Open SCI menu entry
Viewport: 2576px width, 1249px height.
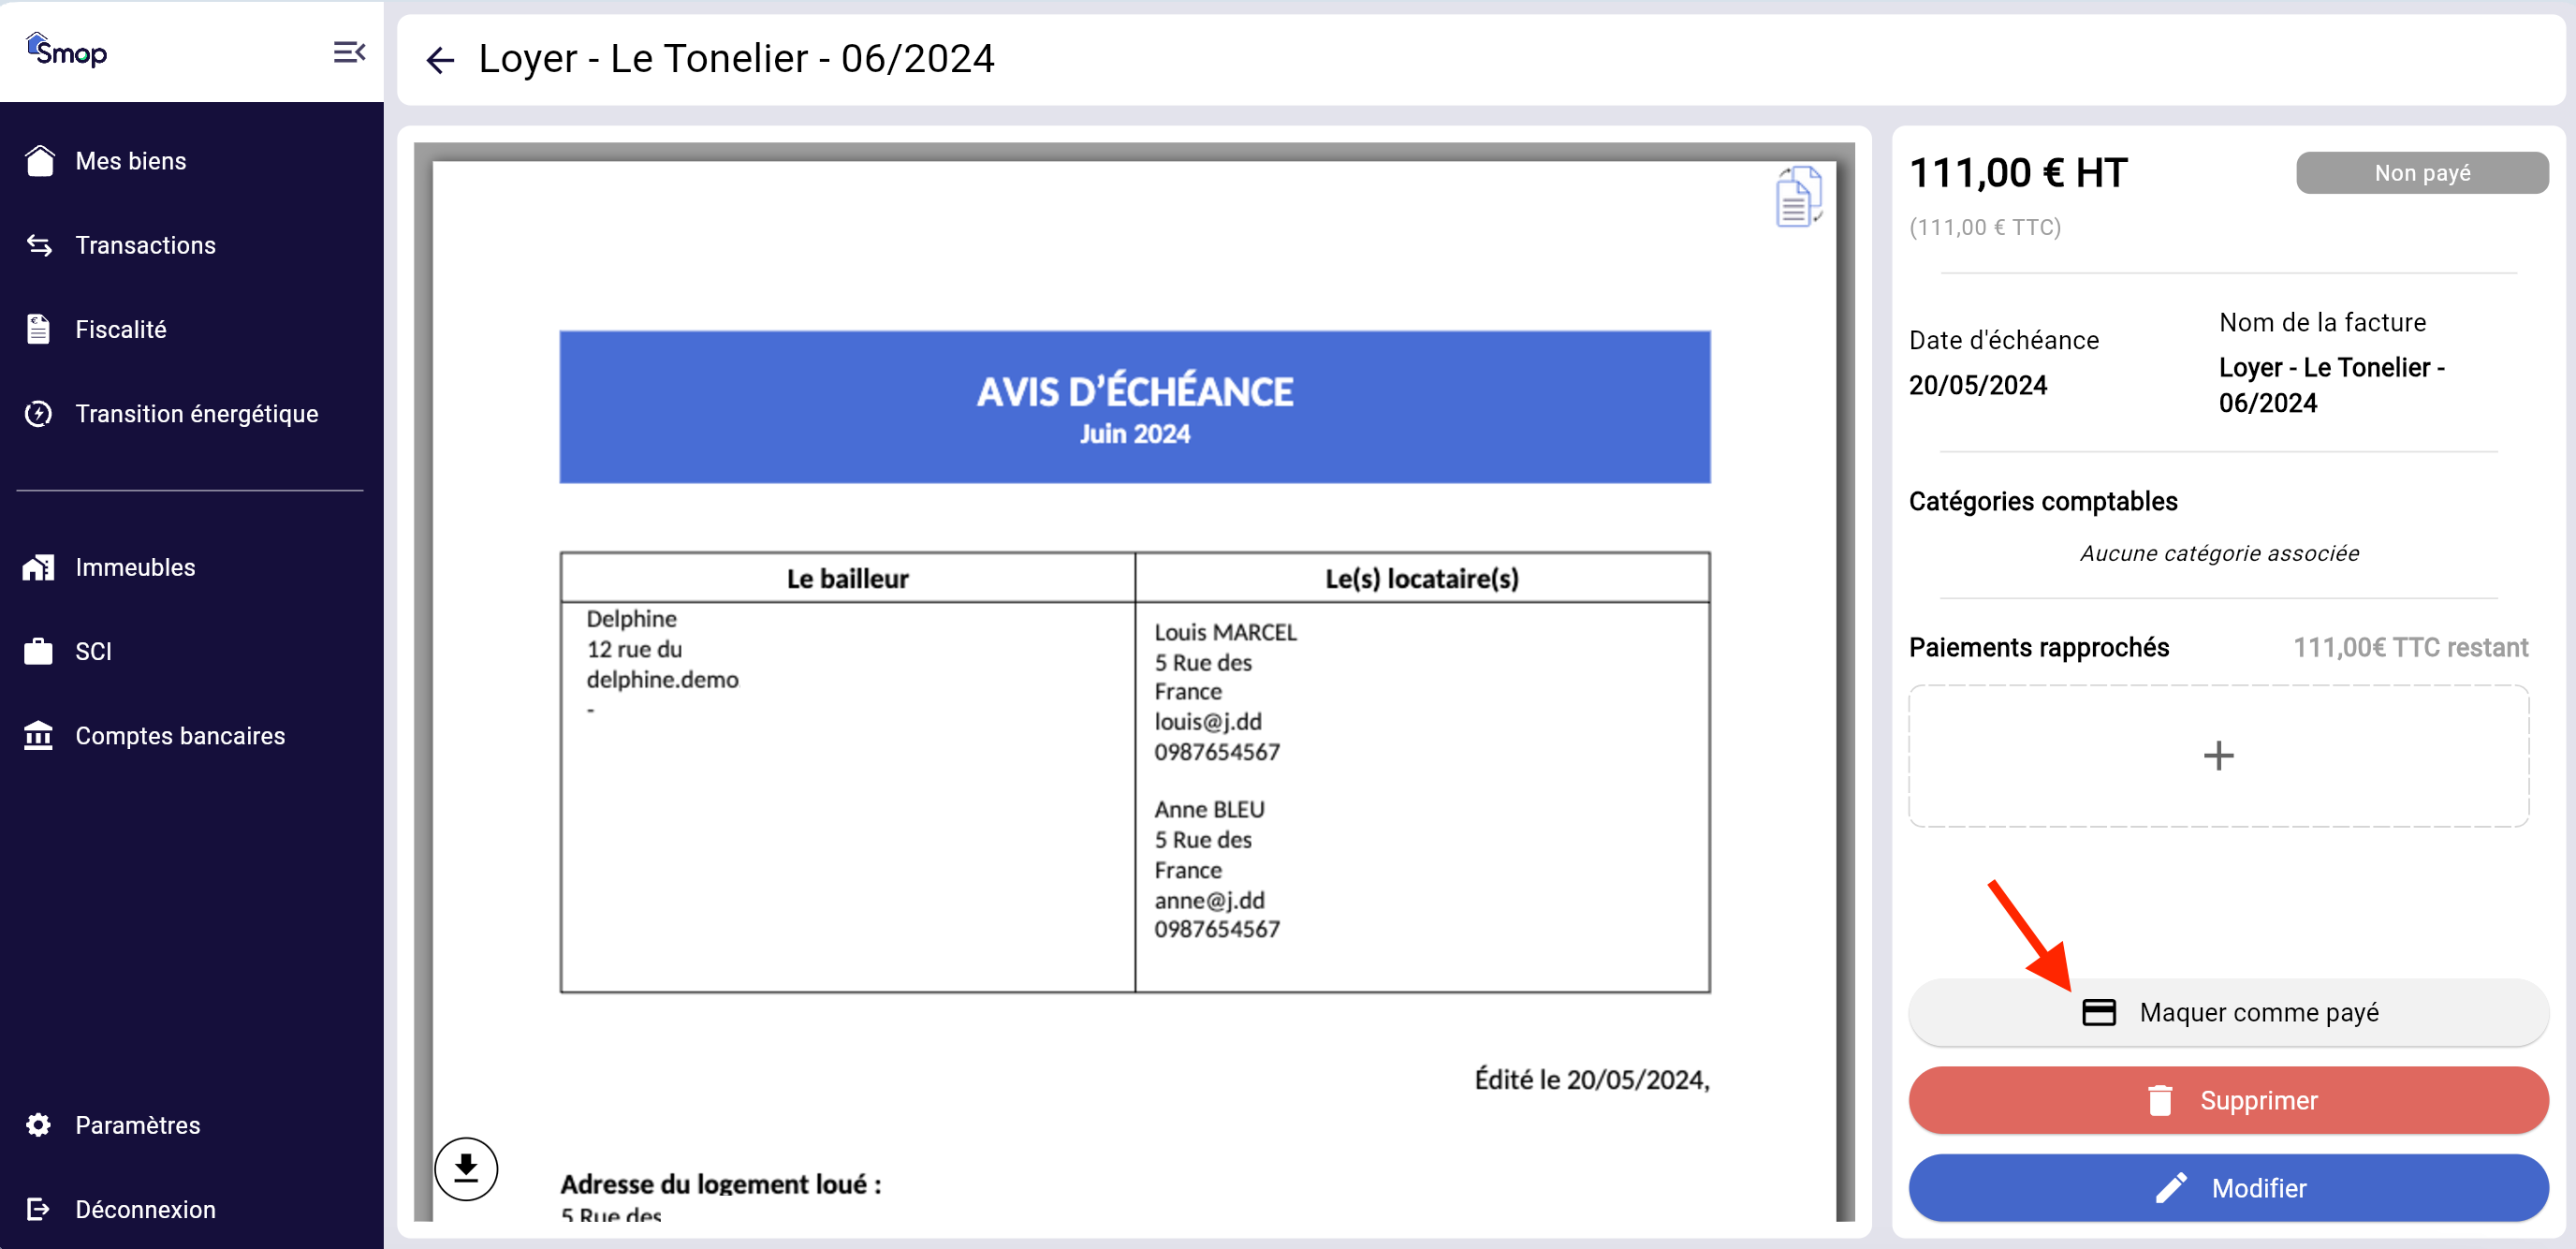[93, 652]
